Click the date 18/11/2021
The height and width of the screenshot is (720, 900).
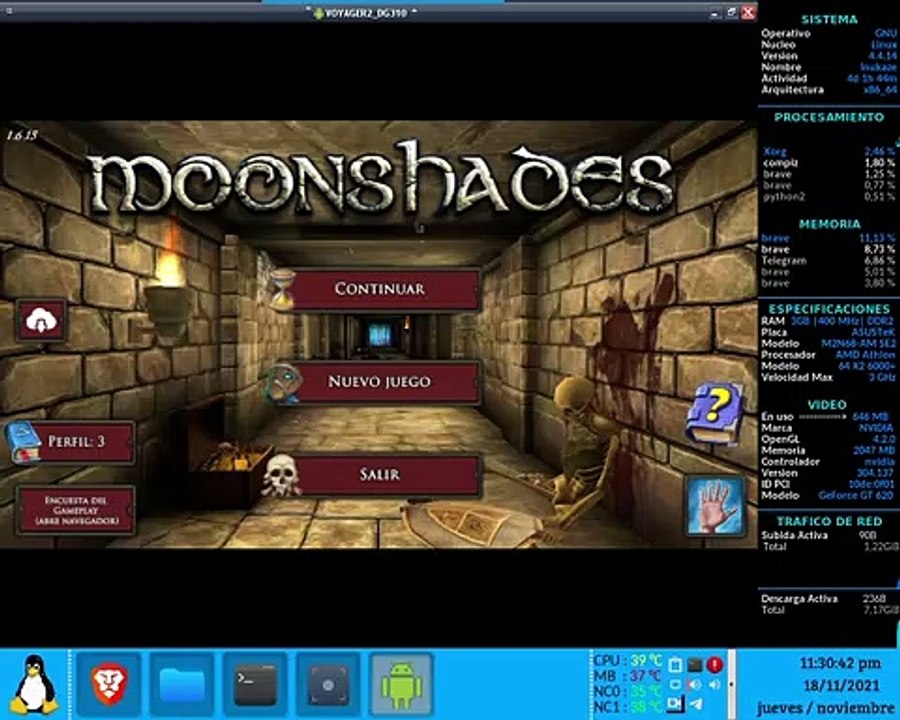pyautogui.click(x=841, y=686)
